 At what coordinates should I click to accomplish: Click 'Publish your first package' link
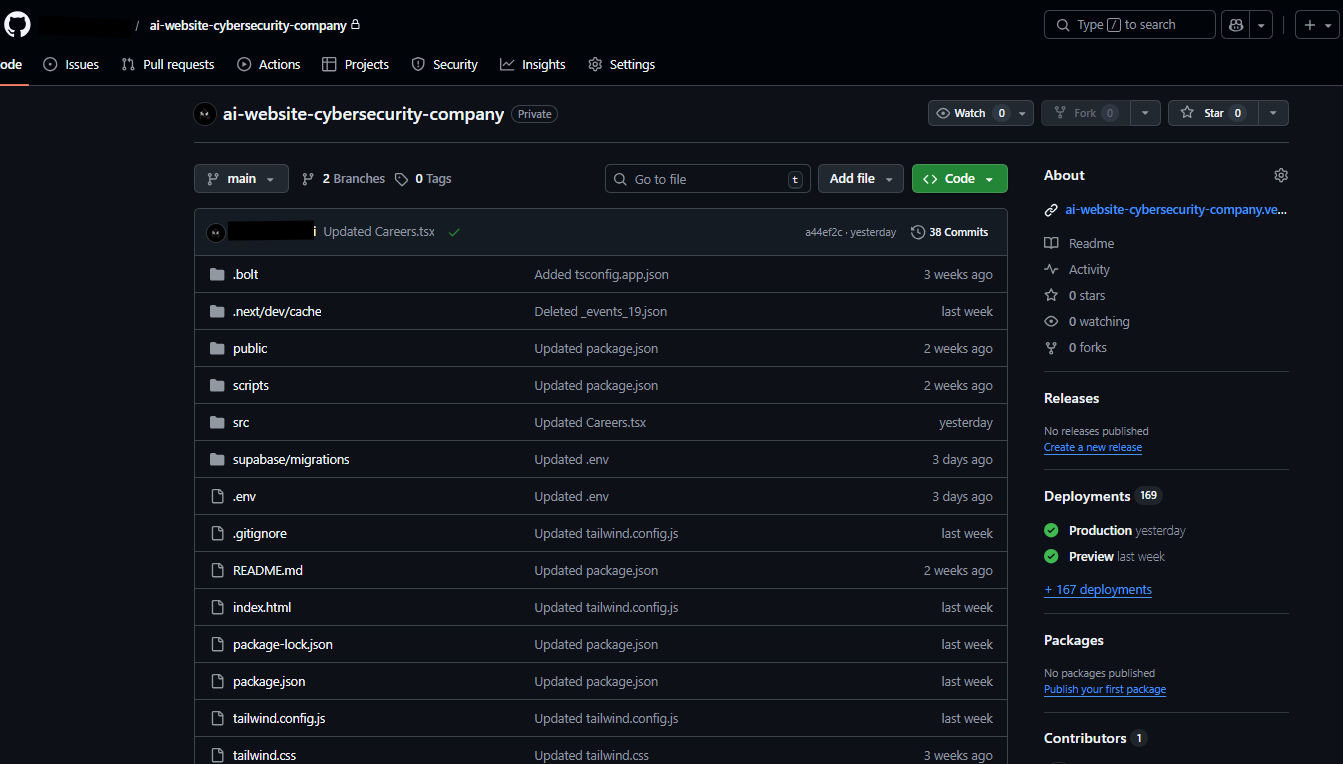[1105, 689]
